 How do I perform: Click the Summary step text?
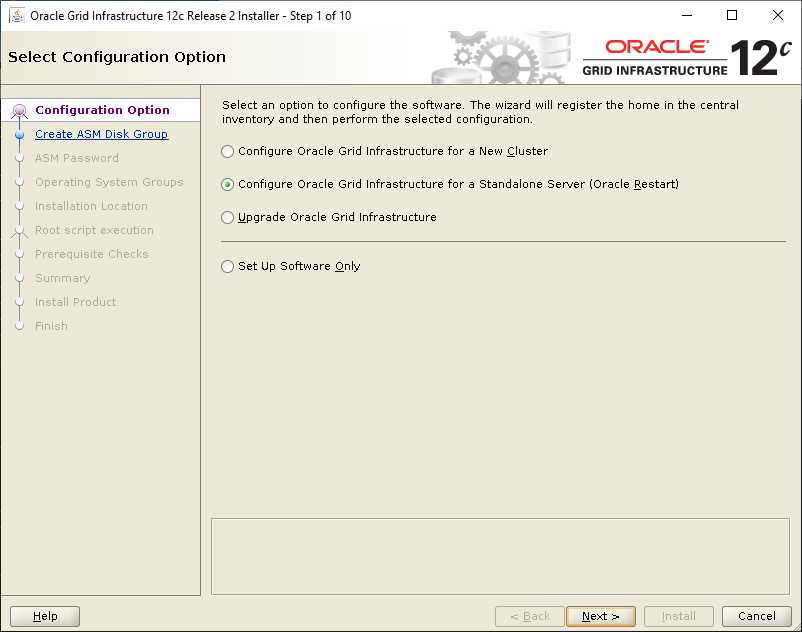[62, 278]
